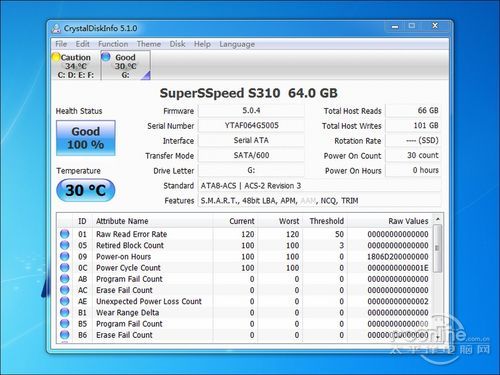Click the Firmware value 5.0.4
Image resolution: width=500 pixels, height=375 pixels.
251,111
